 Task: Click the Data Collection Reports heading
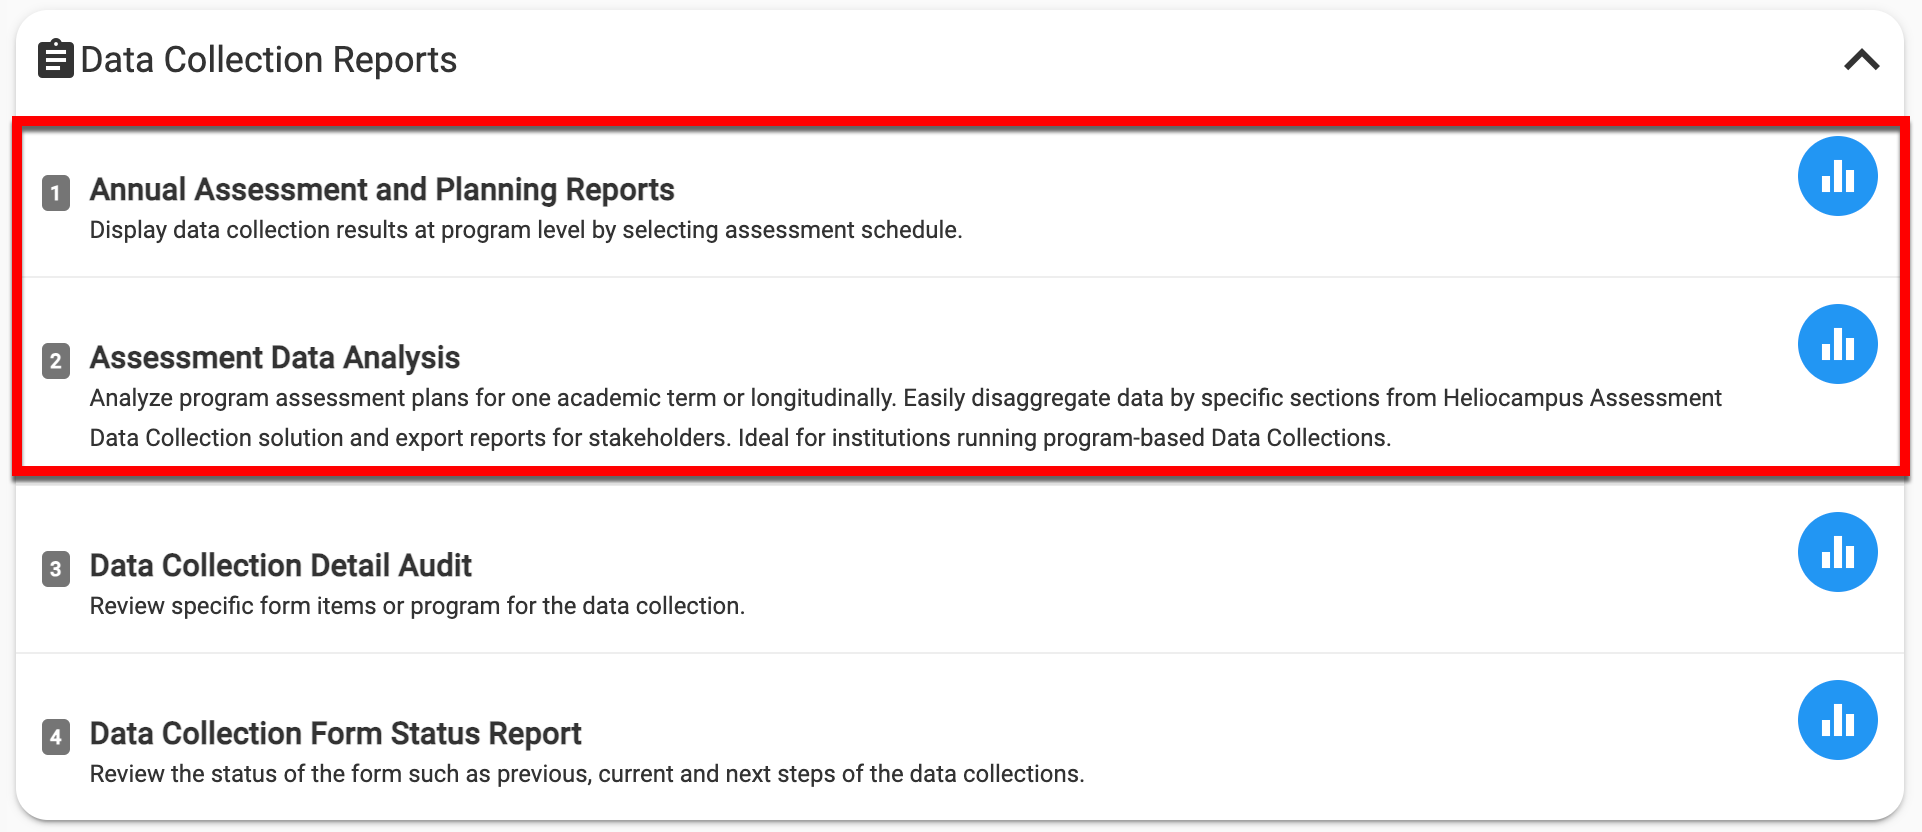coord(268,60)
